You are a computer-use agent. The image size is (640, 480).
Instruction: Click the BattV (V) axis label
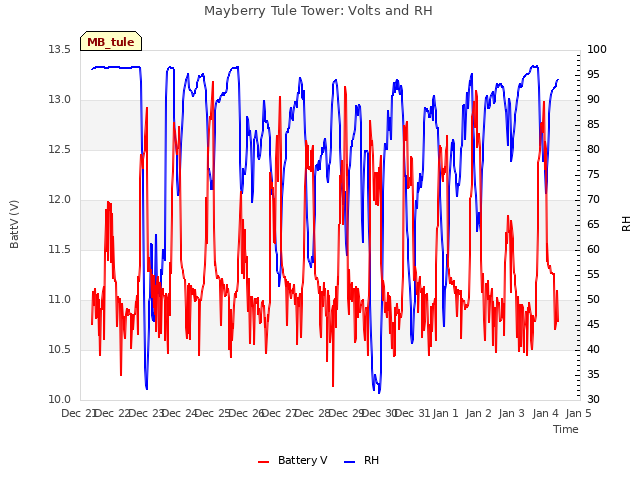[14, 224]
